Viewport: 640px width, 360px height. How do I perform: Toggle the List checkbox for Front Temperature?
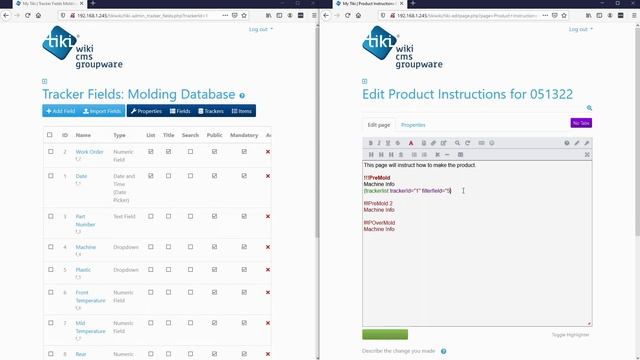pyautogui.click(x=151, y=292)
